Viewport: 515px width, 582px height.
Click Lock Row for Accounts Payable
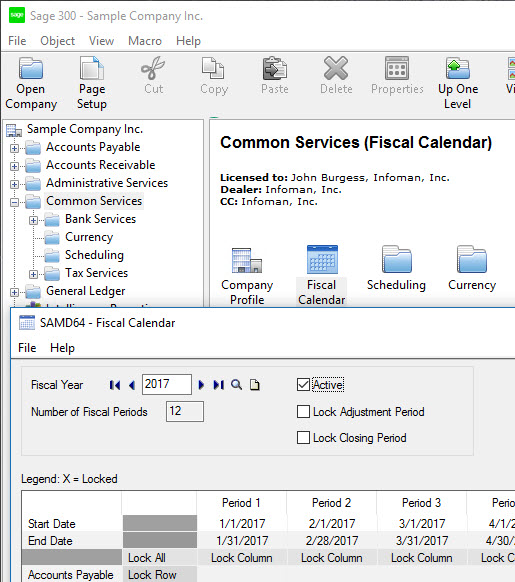click(x=160, y=575)
